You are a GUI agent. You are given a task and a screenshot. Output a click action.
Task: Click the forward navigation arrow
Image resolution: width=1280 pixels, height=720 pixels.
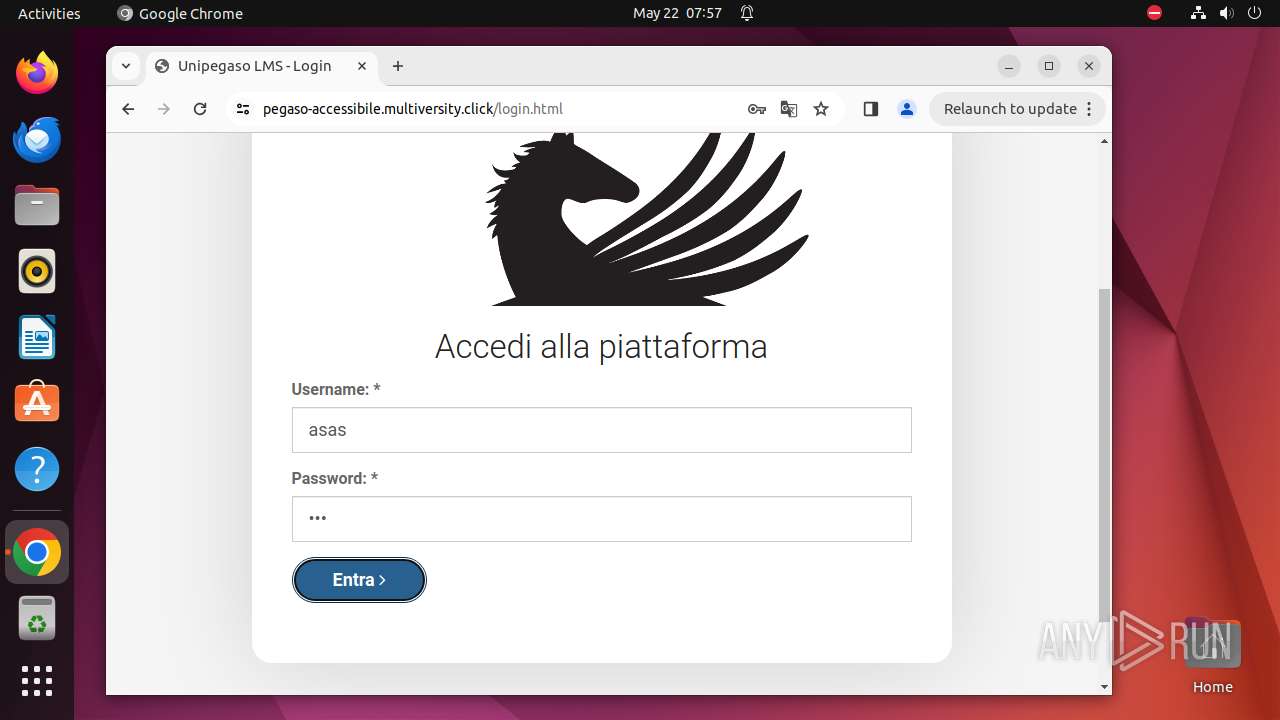[x=164, y=109]
